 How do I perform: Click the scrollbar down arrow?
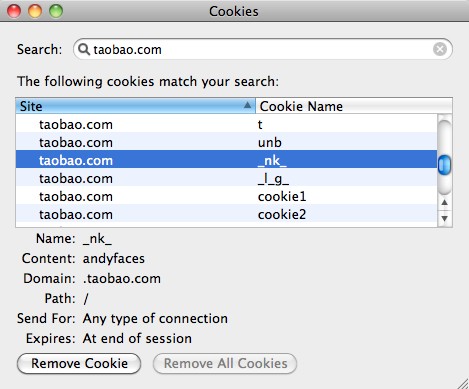tap(445, 219)
